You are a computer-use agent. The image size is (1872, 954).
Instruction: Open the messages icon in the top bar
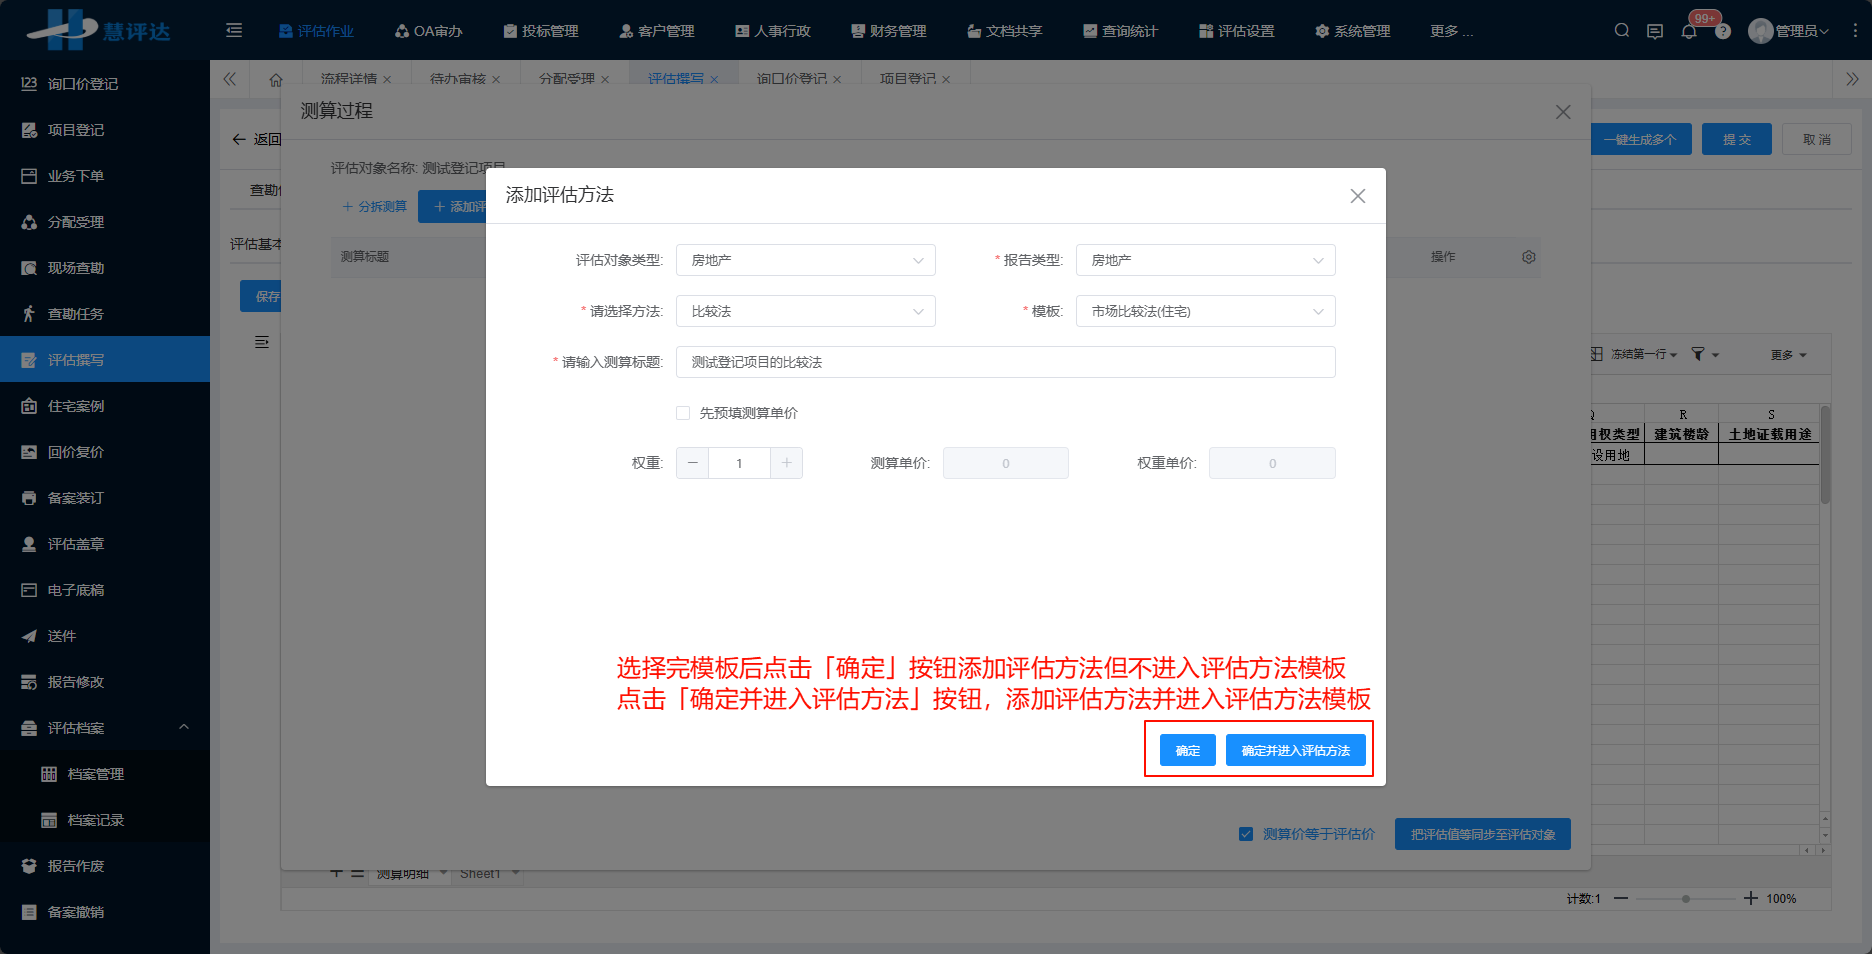[x=1655, y=31]
